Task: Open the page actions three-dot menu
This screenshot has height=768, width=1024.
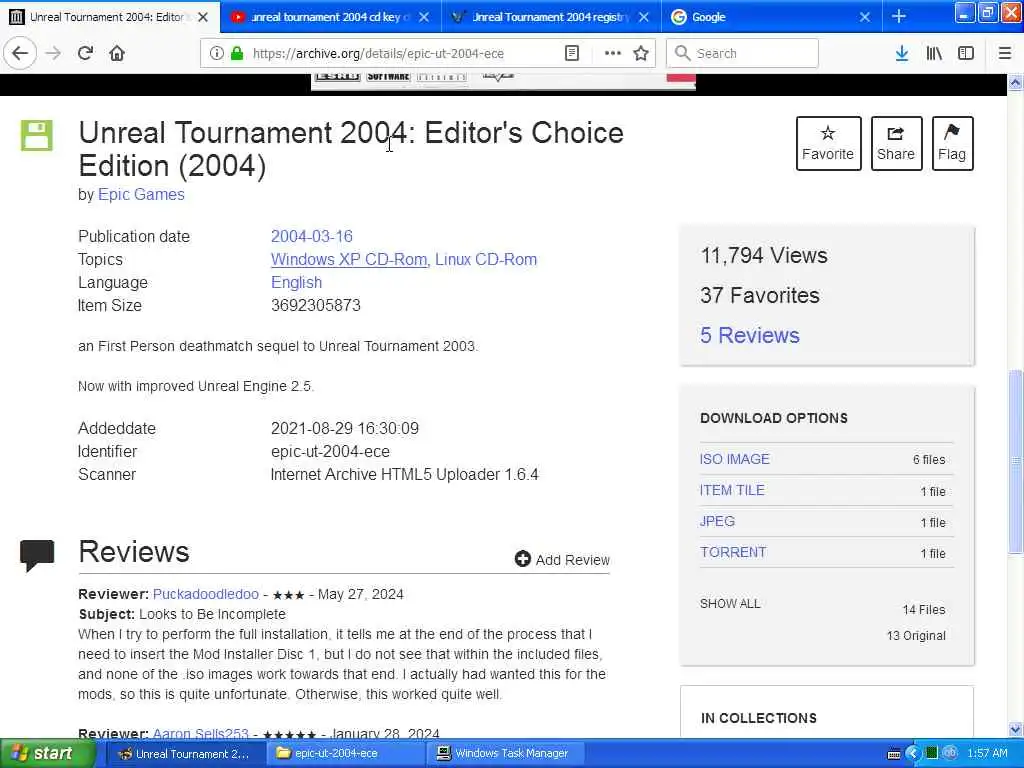Action: tap(613, 54)
